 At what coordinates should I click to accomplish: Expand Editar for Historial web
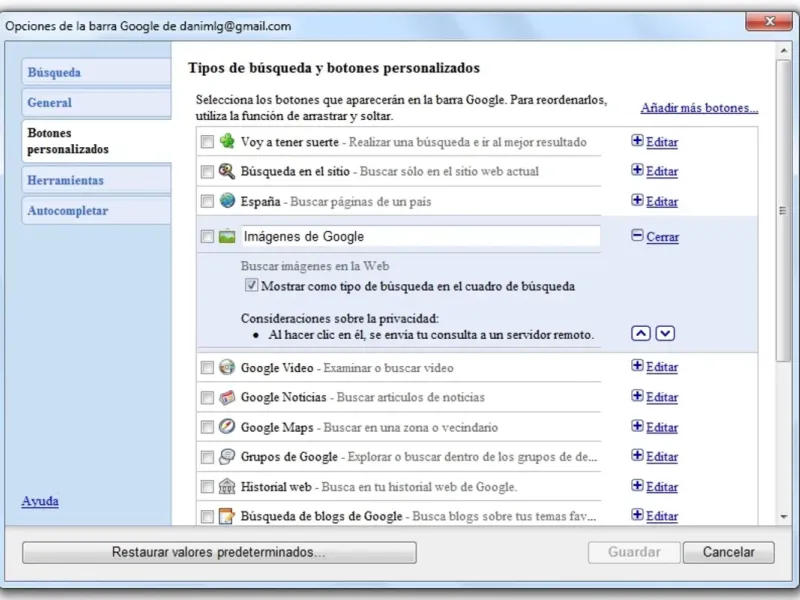click(x=655, y=487)
